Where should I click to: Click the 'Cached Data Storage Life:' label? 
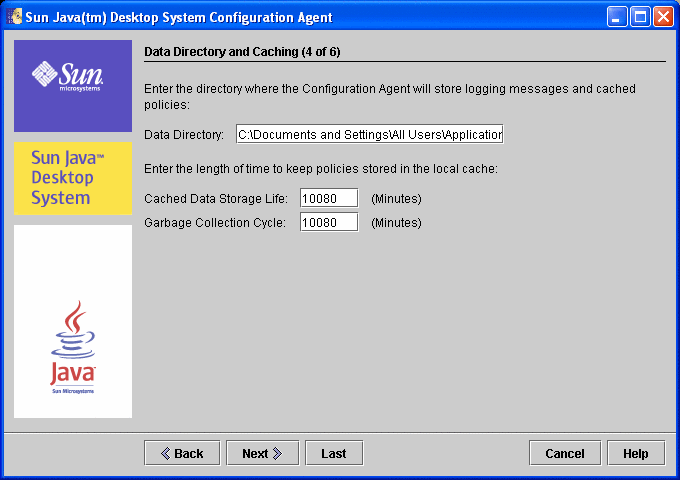click(x=216, y=199)
